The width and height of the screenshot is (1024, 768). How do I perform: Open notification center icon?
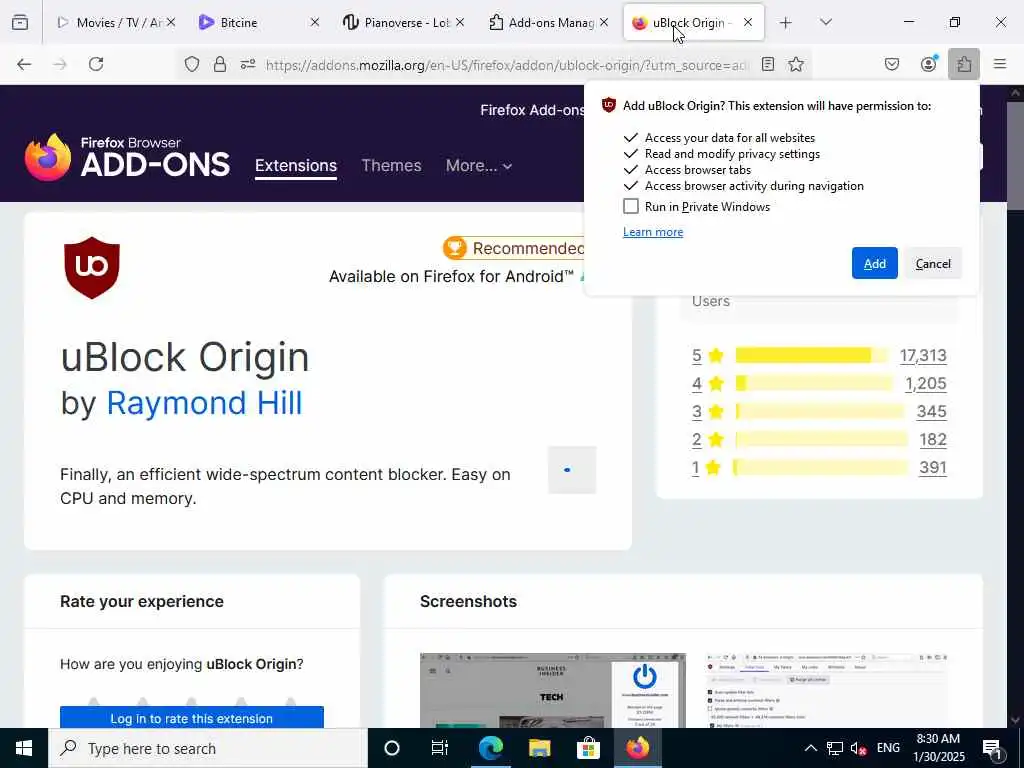click(x=992, y=748)
